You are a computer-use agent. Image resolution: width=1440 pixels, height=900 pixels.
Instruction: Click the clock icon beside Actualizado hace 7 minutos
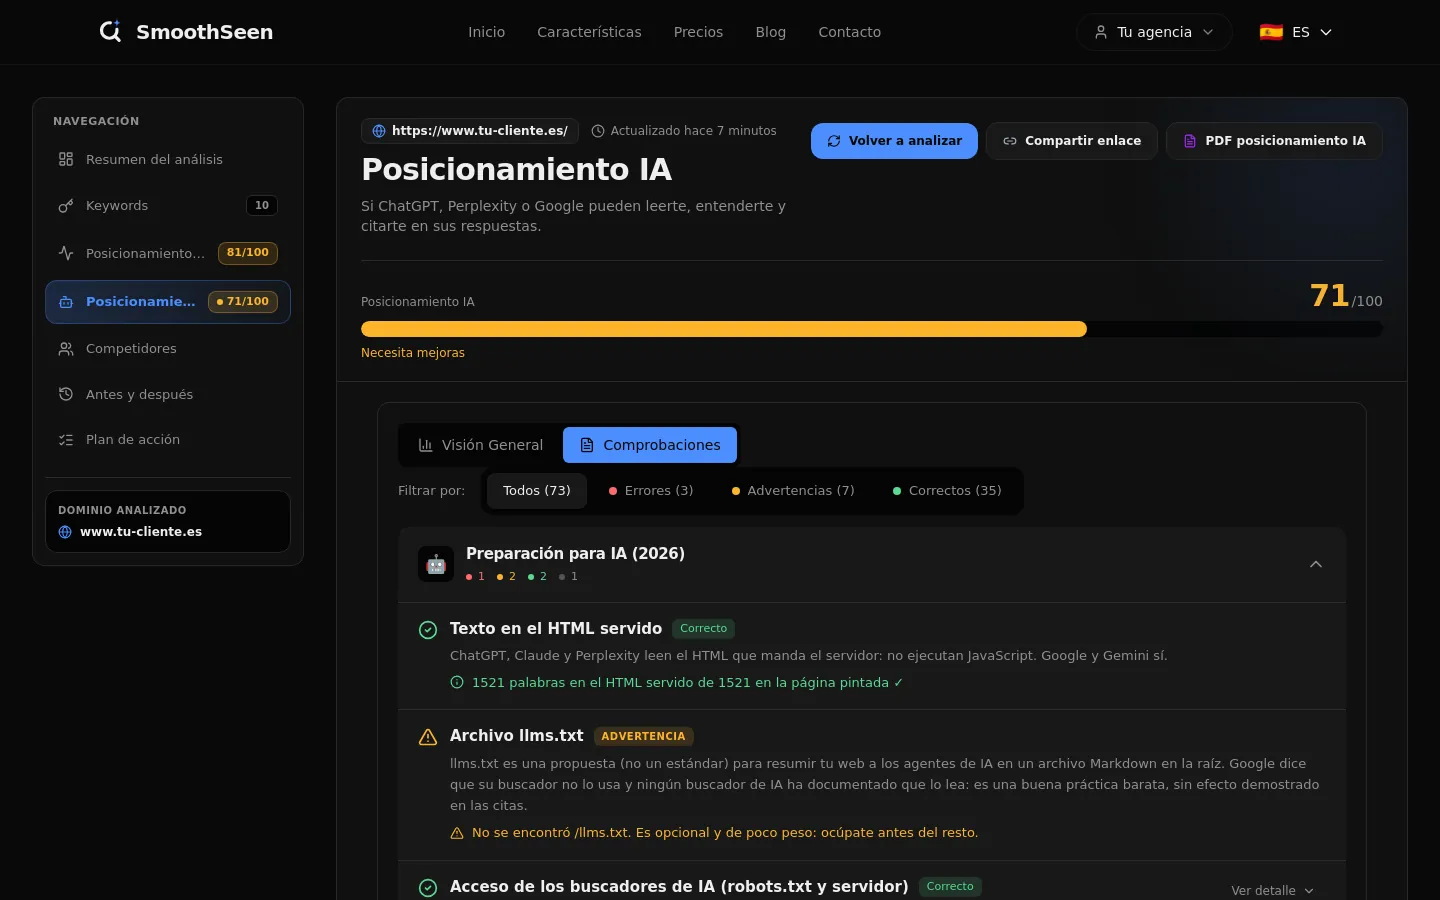click(x=598, y=131)
